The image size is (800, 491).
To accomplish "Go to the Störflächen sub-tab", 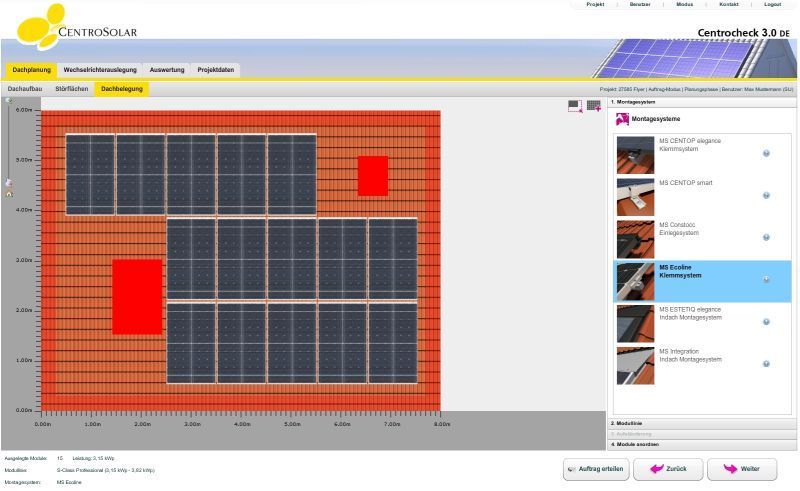I will [72, 89].
